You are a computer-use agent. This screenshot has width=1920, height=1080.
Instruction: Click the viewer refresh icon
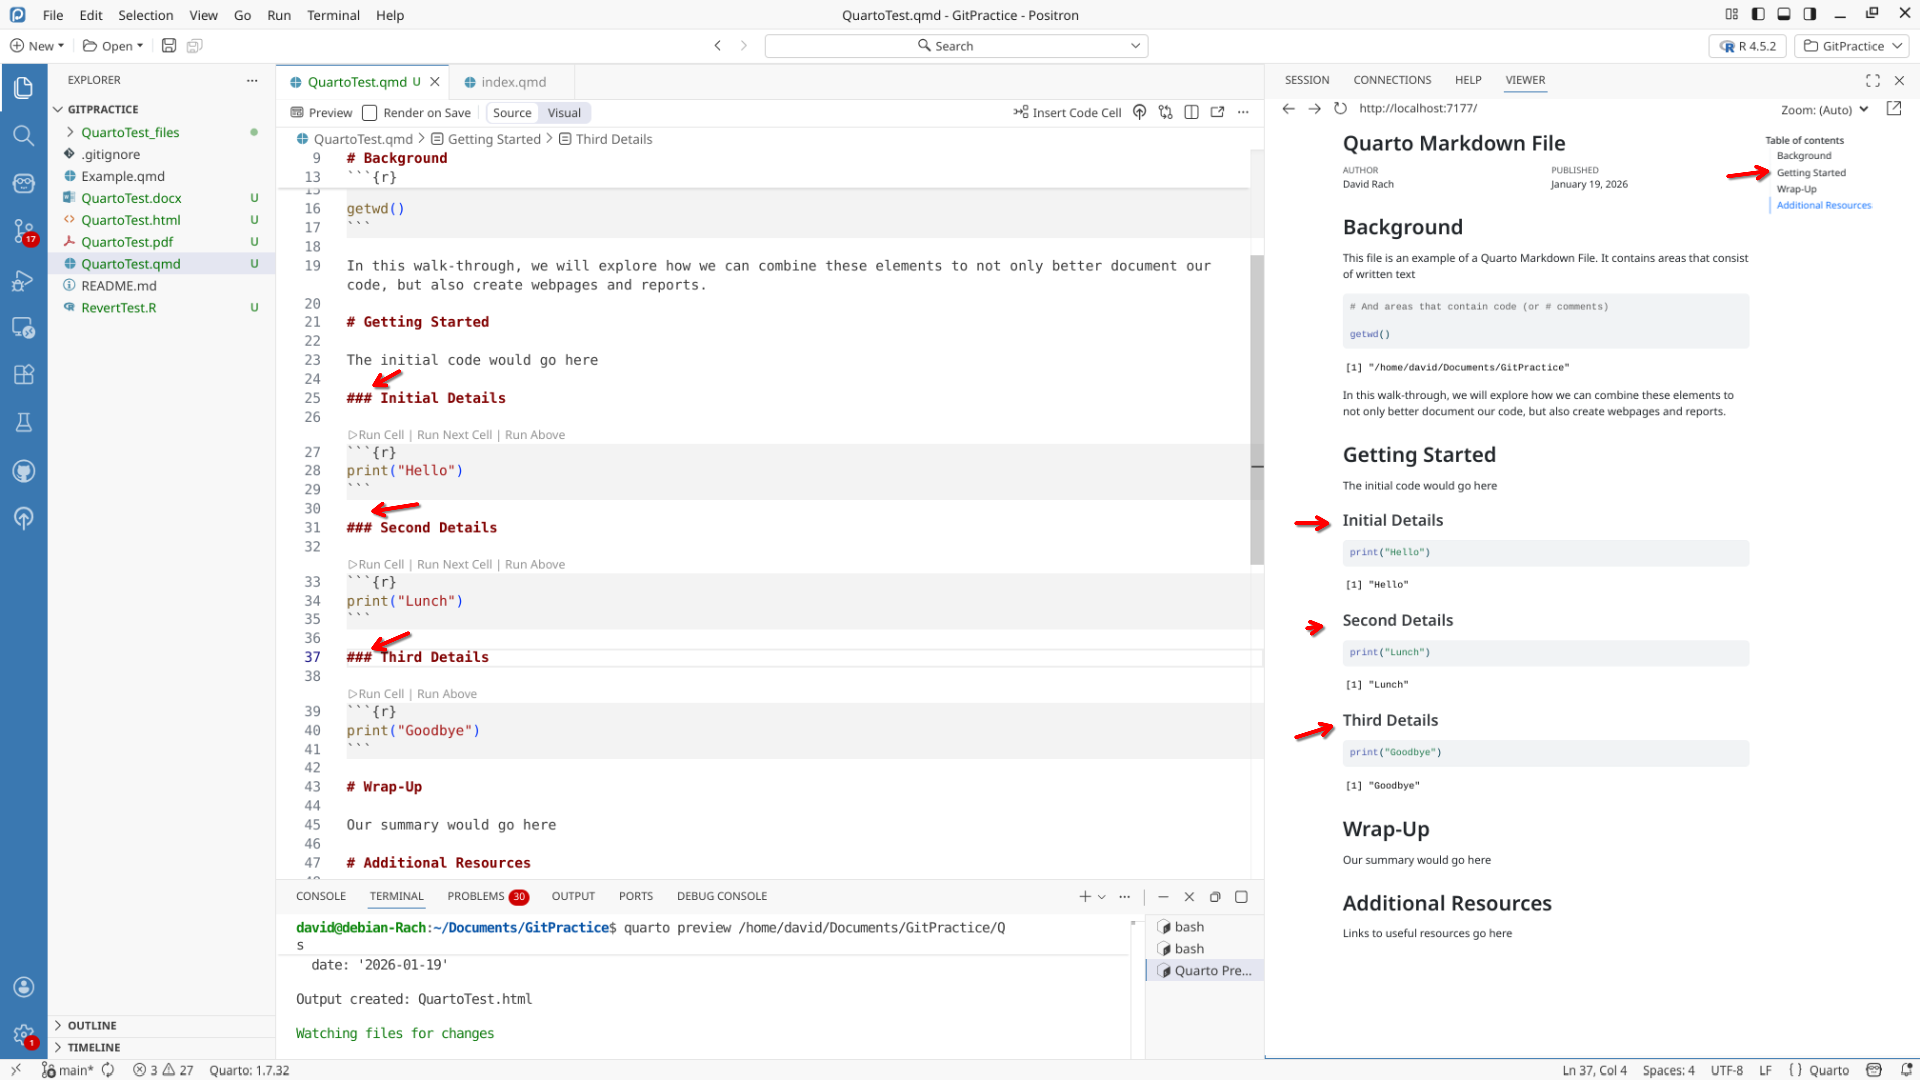click(1340, 108)
